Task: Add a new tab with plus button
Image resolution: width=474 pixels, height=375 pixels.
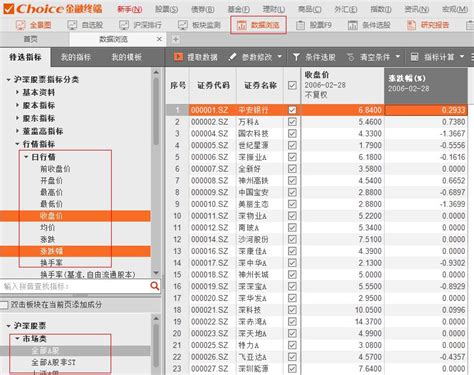Action: click(x=176, y=40)
